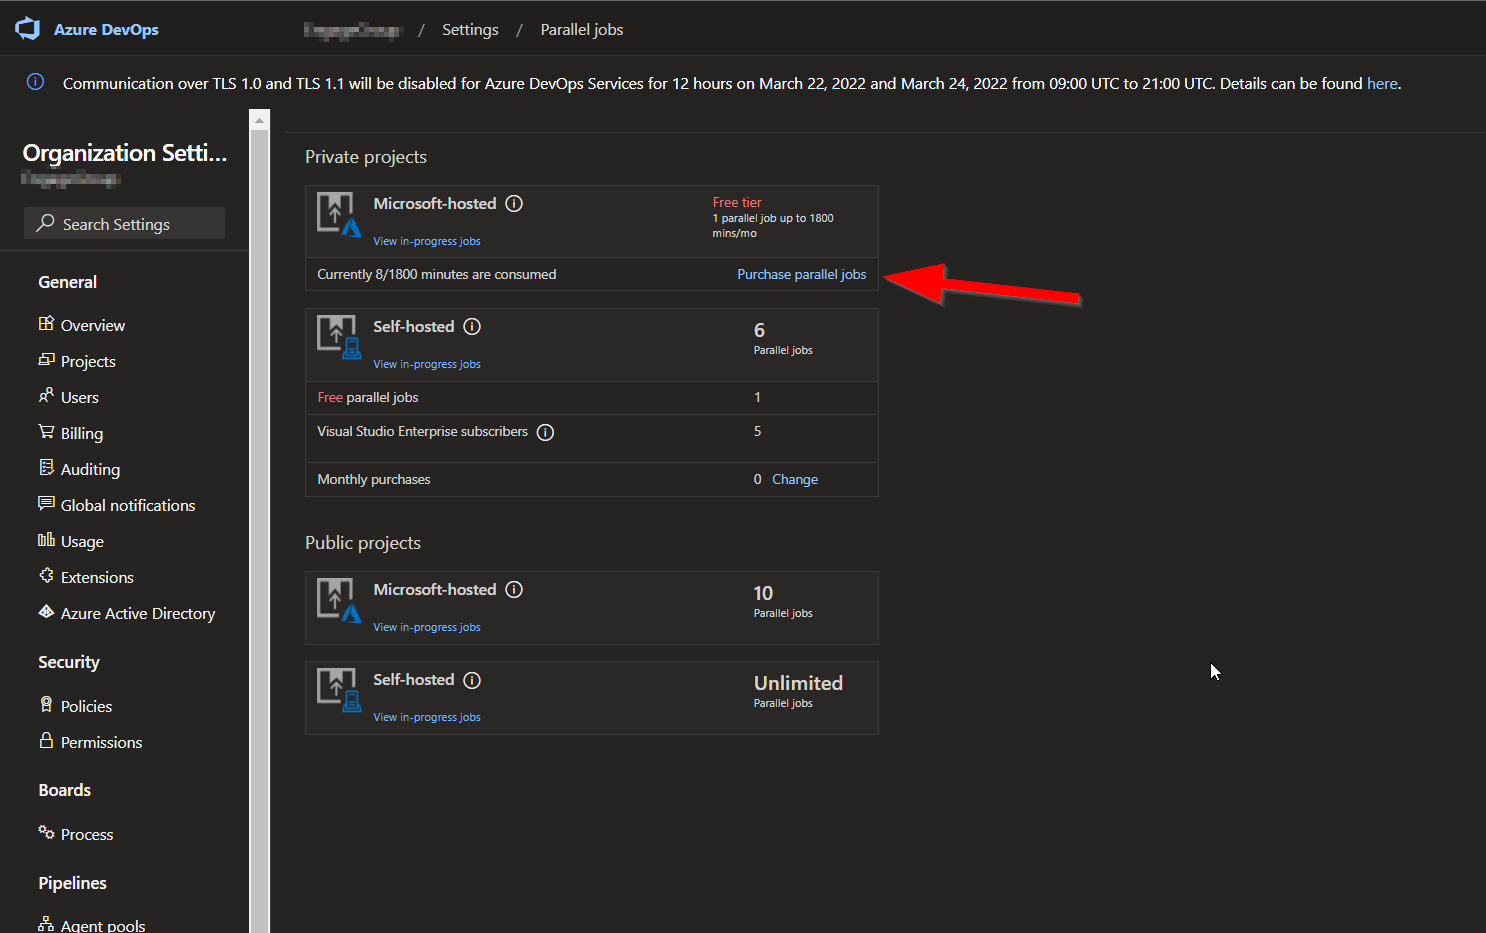The height and width of the screenshot is (933, 1486).
Task: Click the Free tier label
Action: [x=737, y=203]
